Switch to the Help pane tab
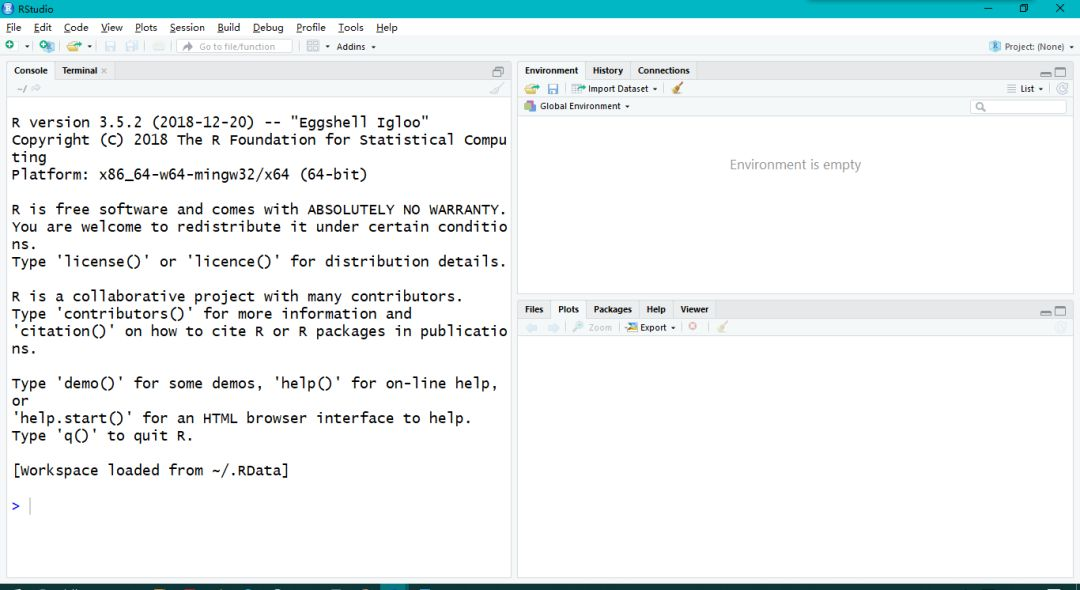The image size is (1080, 590). (x=656, y=309)
